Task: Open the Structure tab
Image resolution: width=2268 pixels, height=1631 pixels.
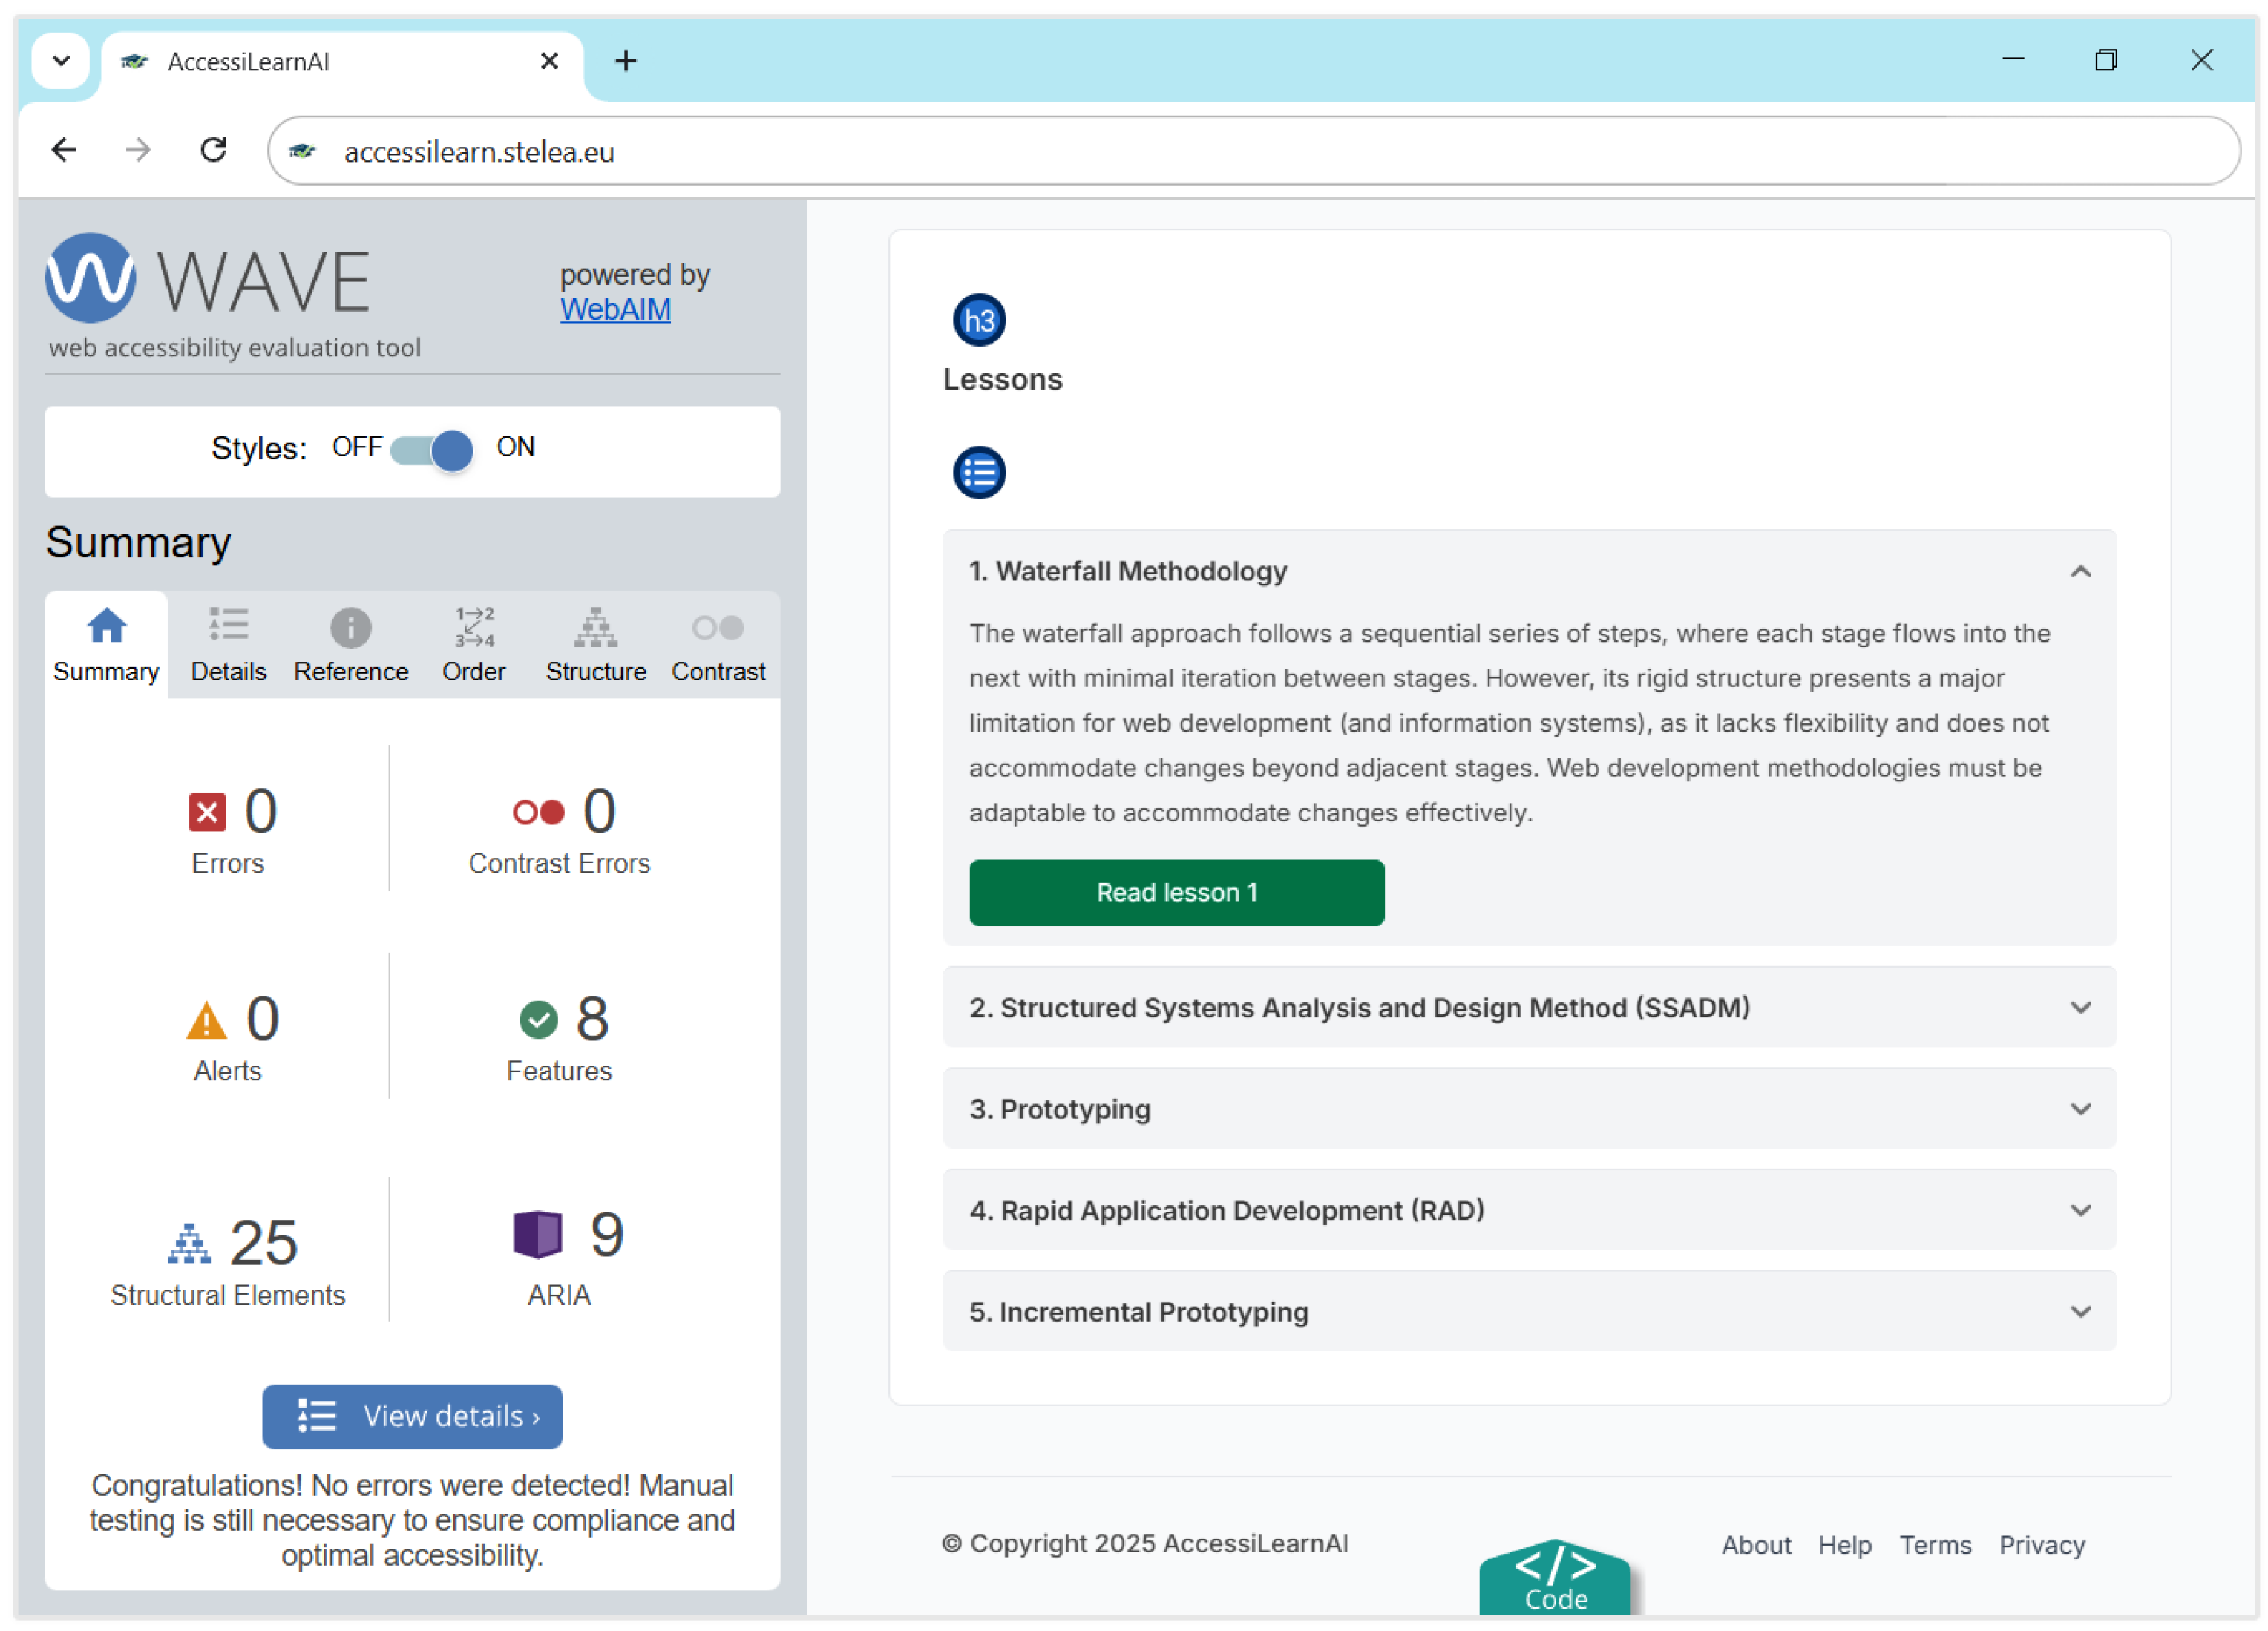Action: [x=595, y=645]
